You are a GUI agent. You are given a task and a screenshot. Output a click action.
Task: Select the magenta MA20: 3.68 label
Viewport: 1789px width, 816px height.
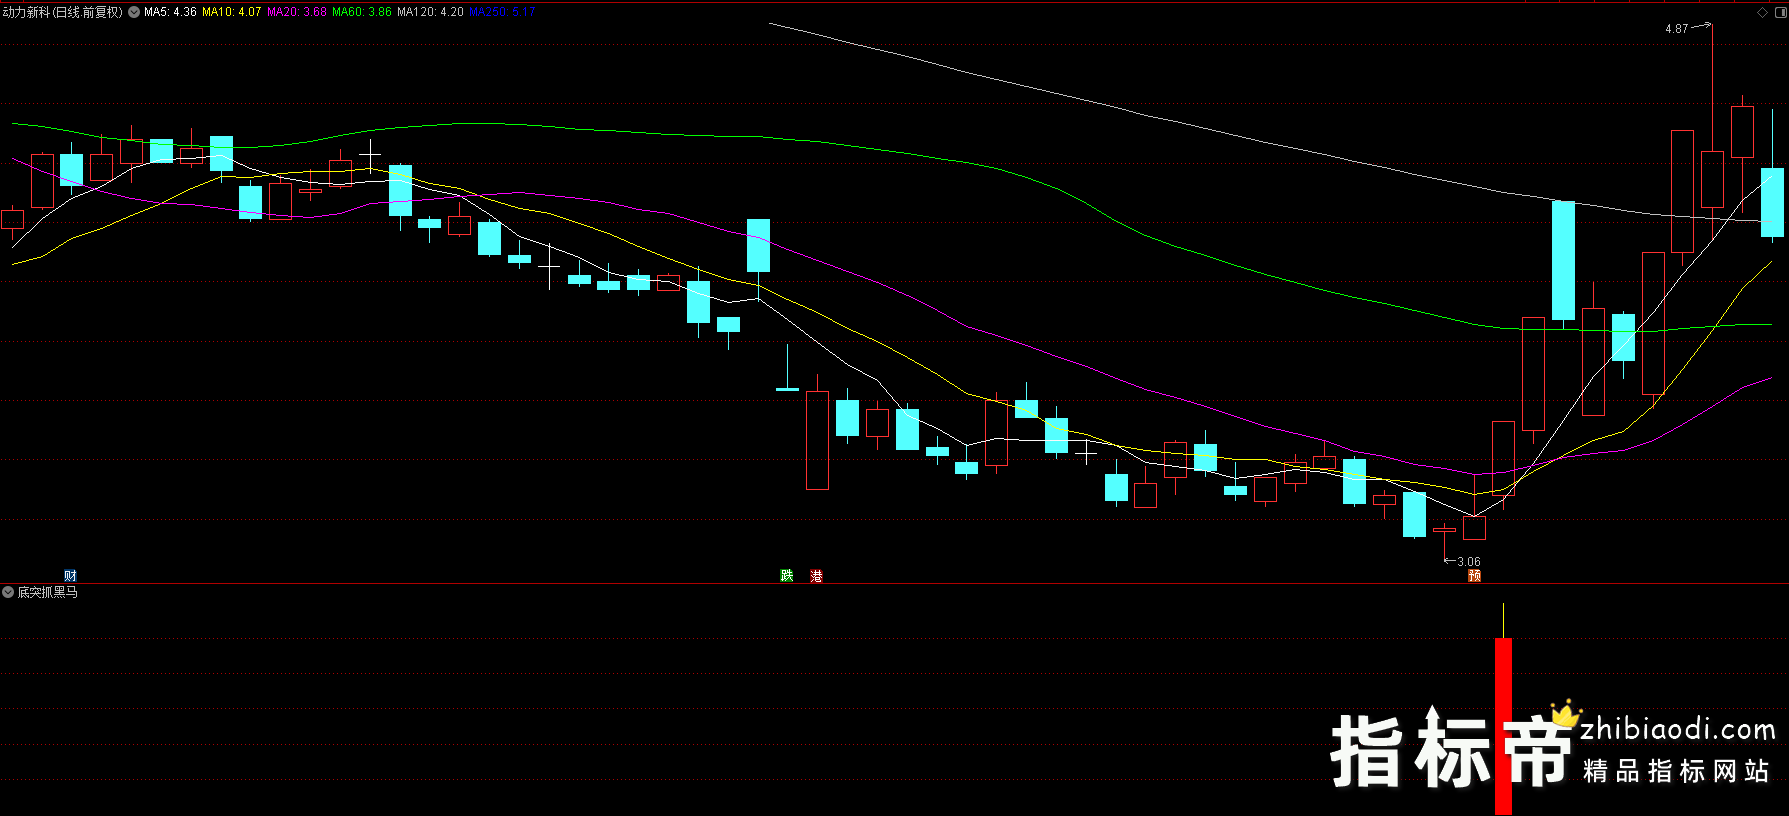297,12
